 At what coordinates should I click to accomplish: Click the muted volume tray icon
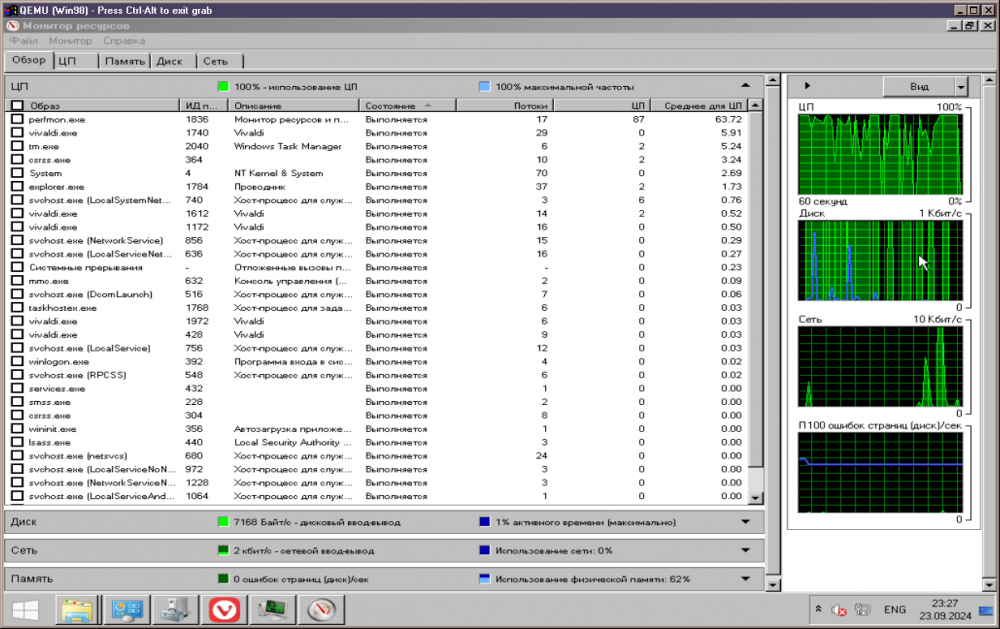coord(840,610)
